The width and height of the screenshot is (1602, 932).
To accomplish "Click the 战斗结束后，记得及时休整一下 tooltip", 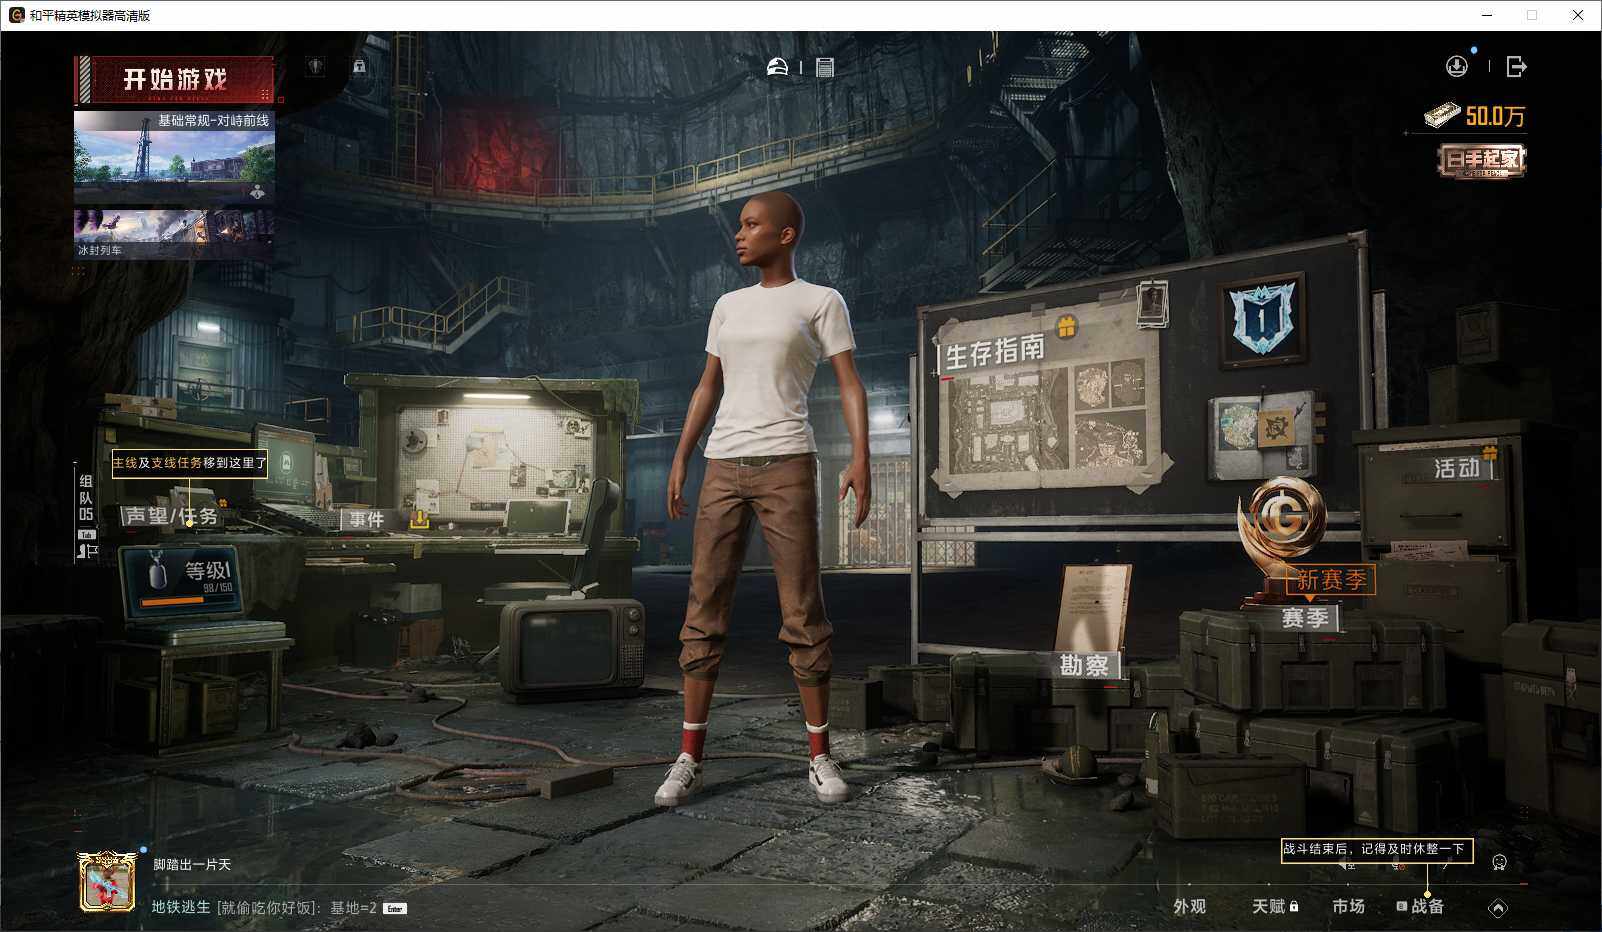I will [x=1377, y=850].
